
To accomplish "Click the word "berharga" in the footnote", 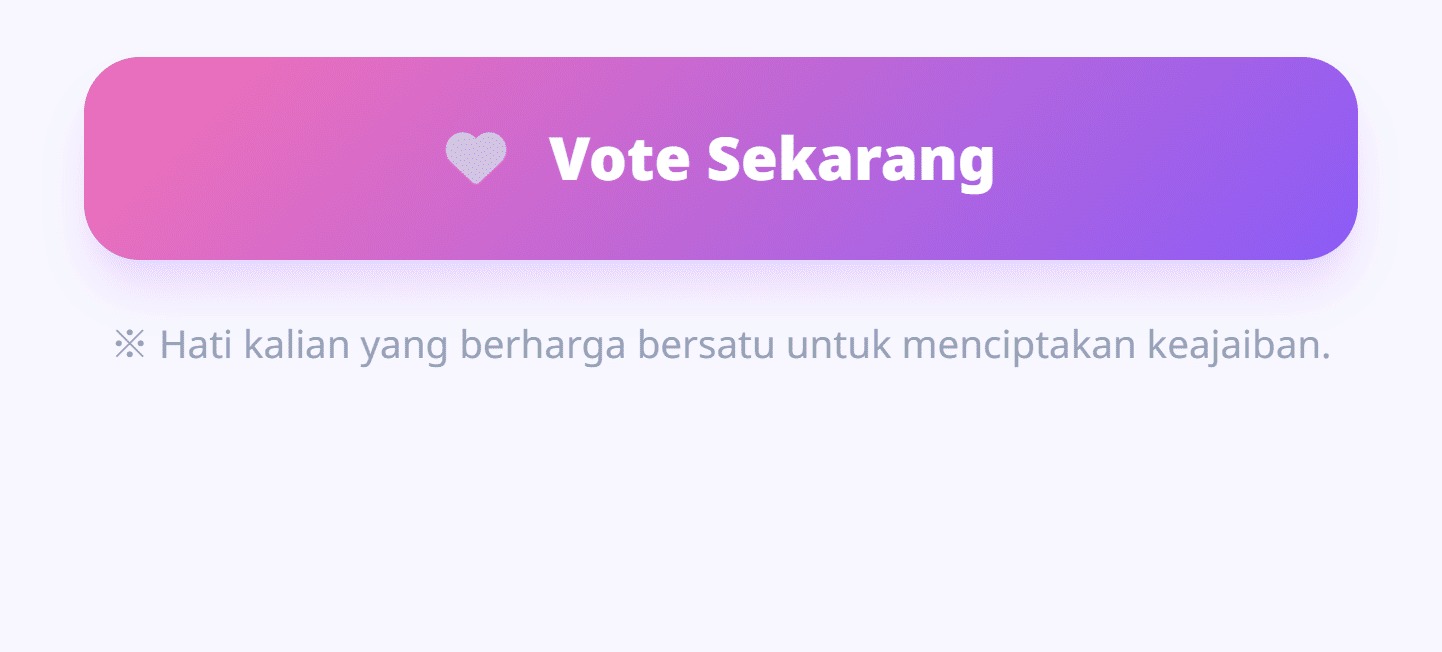I will tap(543, 345).
